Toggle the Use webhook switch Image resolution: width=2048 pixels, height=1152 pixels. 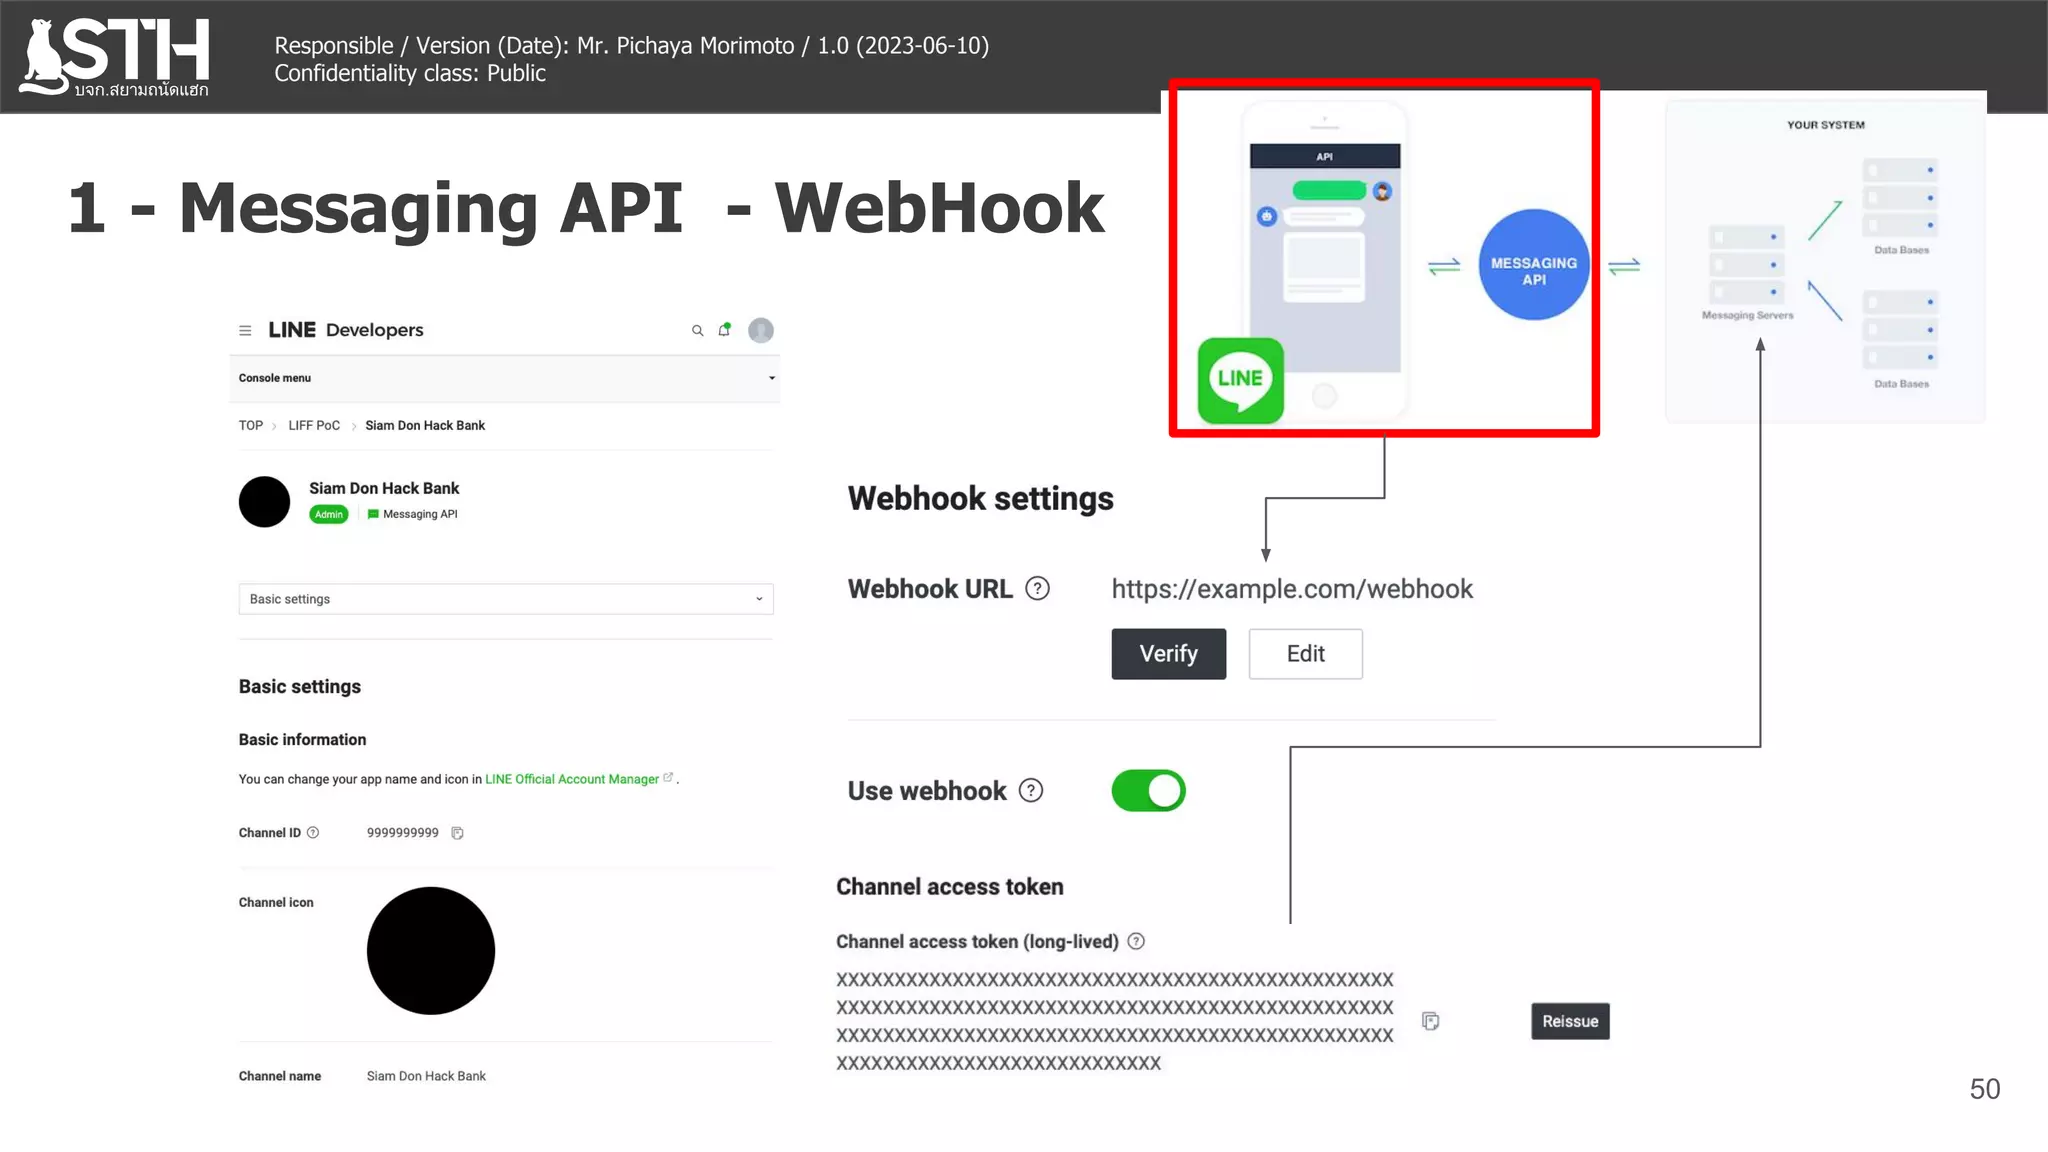tap(1148, 790)
